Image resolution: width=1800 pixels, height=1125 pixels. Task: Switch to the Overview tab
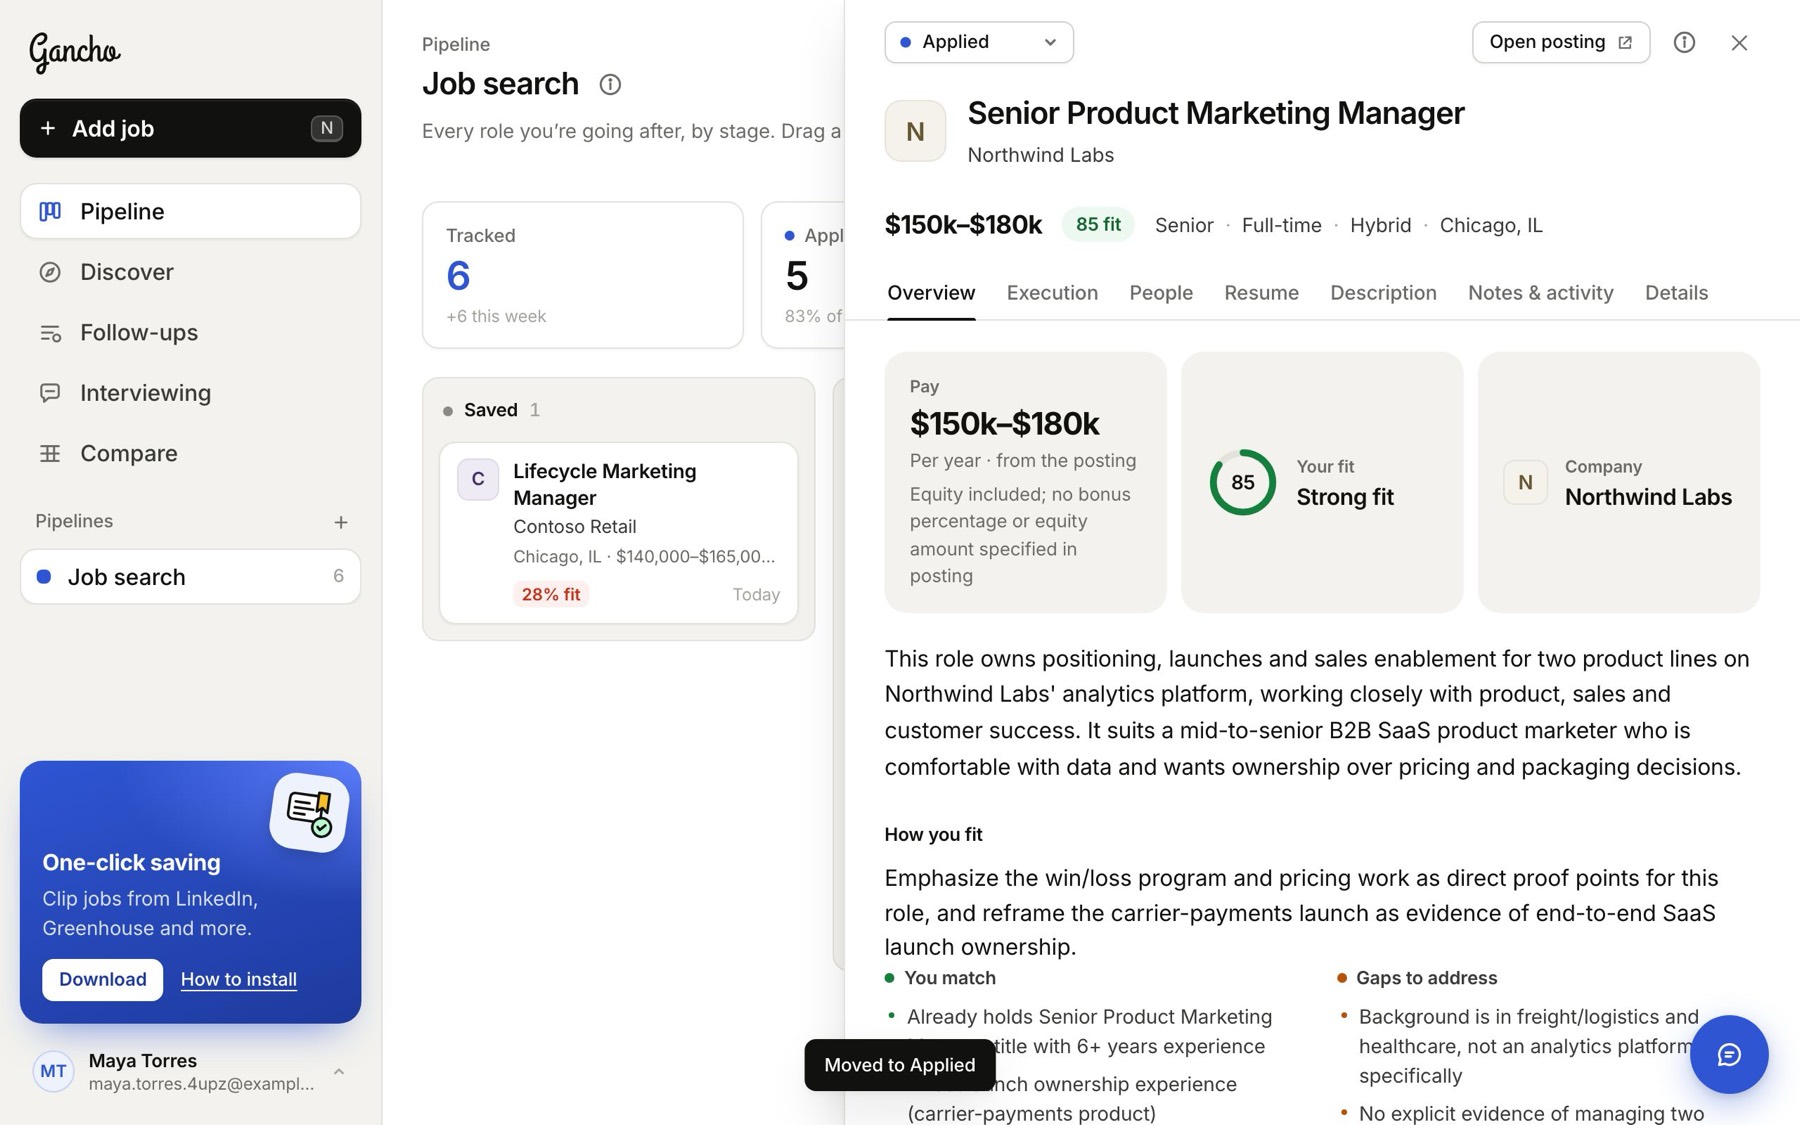[931, 293]
